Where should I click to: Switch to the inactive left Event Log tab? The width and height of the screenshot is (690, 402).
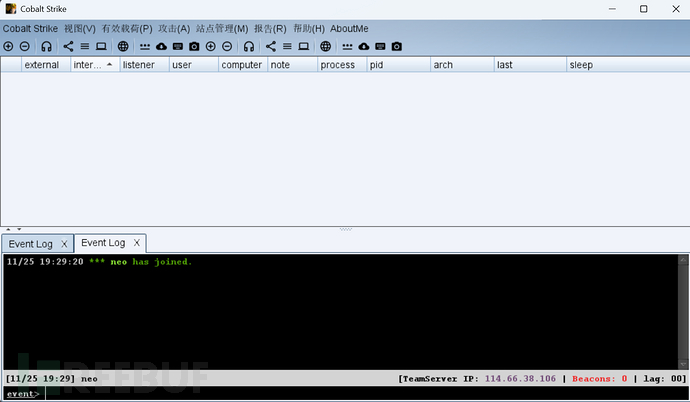(x=31, y=244)
